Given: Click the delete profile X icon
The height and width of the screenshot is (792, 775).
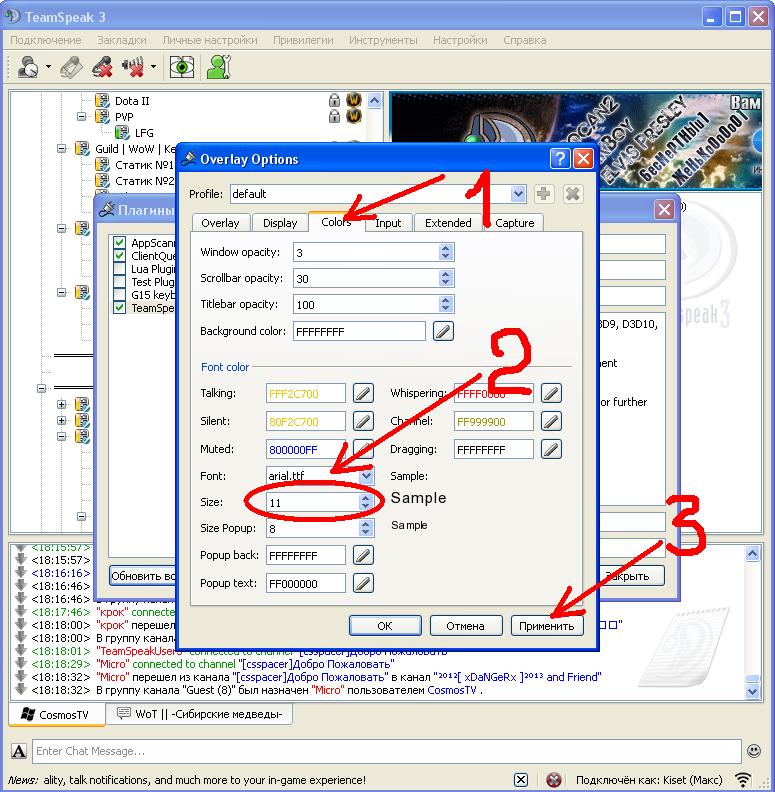Looking at the screenshot, I should coord(572,194).
